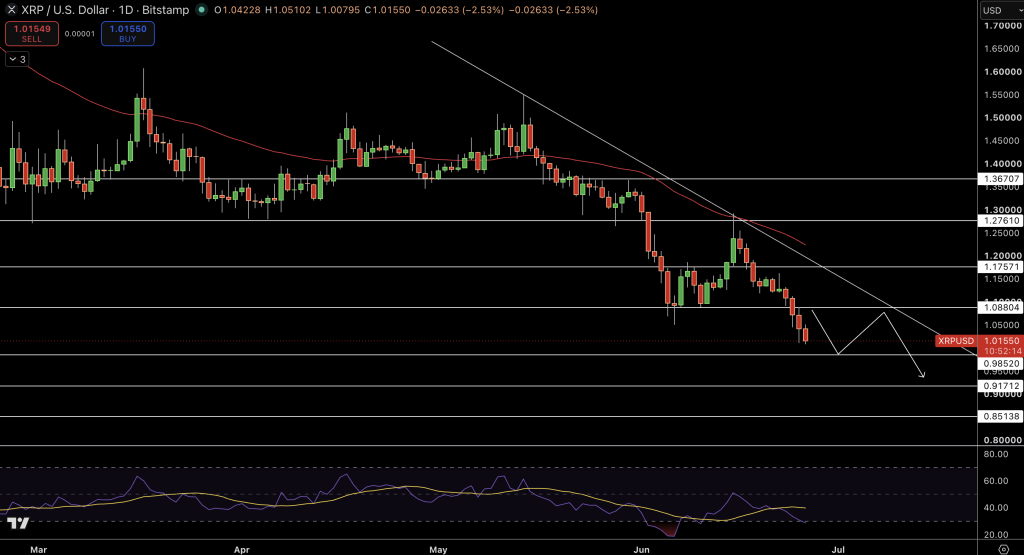Click the XRP / U.S. Dollar symbol title
This screenshot has width=1024, height=555.
tap(105, 10)
